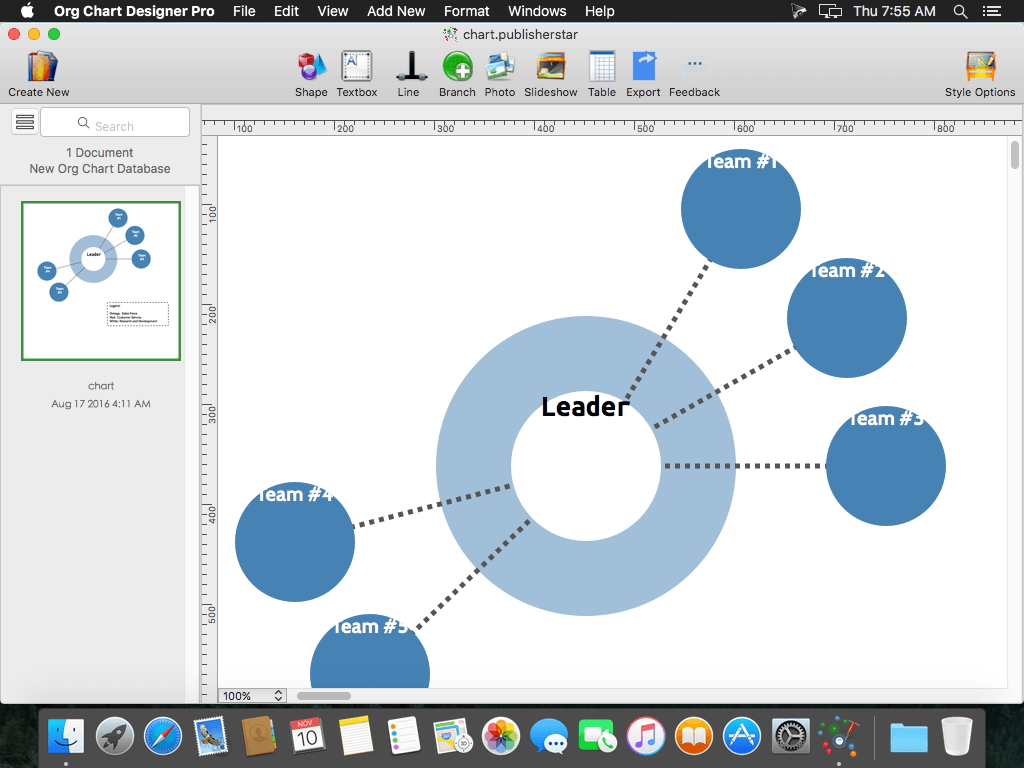Open the Add New menu
Image resolution: width=1024 pixels, height=768 pixels.
click(x=396, y=11)
